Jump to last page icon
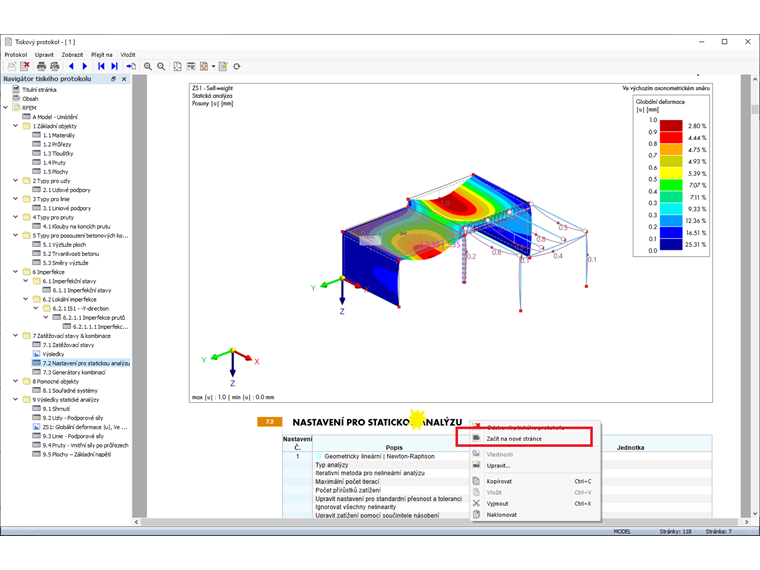The image size is (760, 570). click(x=114, y=66)
